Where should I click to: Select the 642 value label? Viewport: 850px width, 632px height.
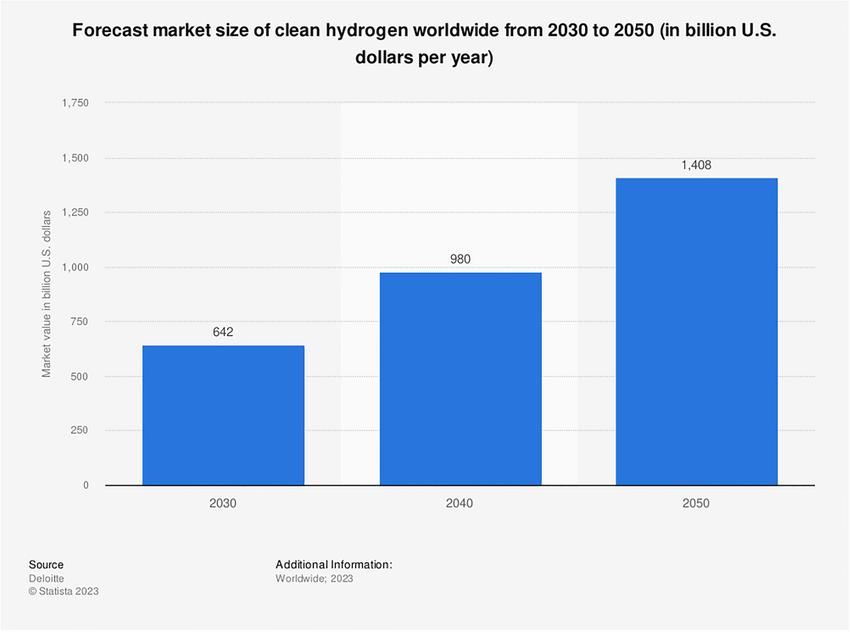[223, 332]
